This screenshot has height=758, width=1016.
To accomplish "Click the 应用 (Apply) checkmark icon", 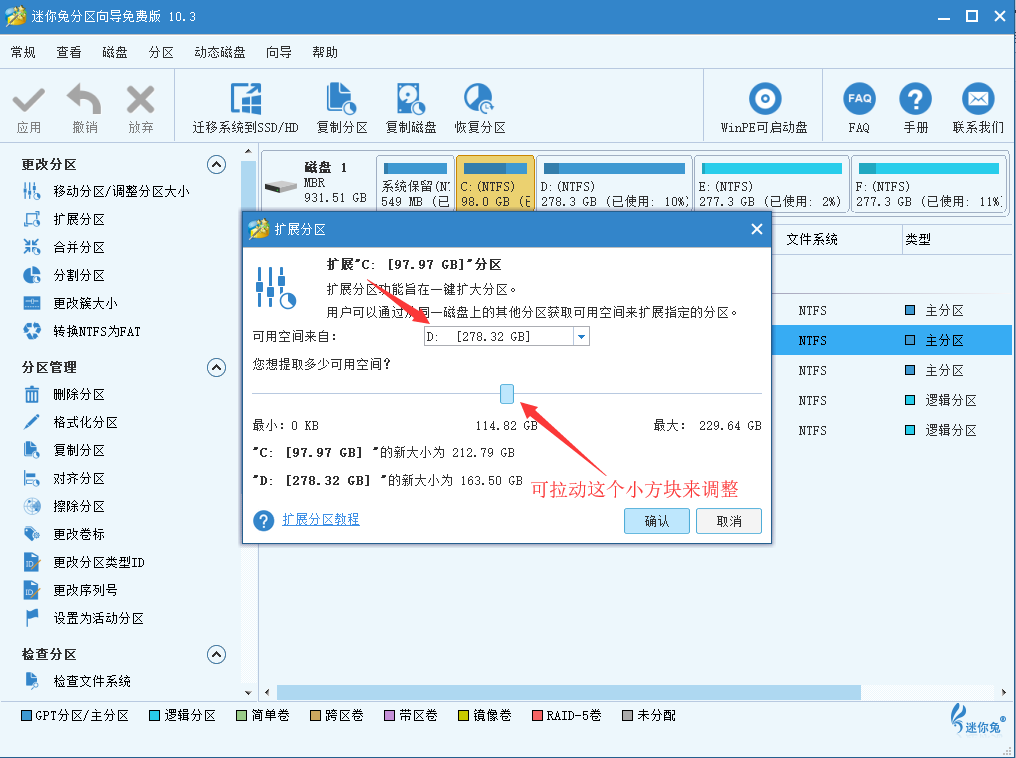I will pos(29,100).
